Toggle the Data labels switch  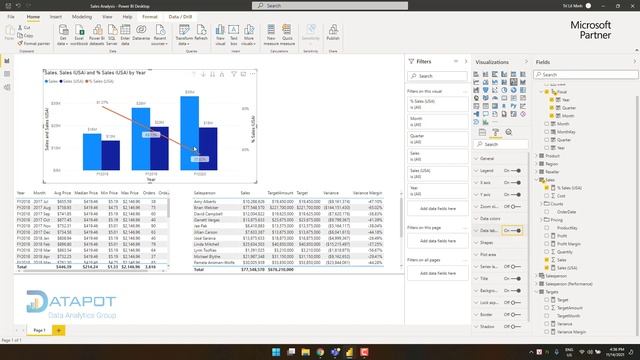(x=516, y=231)
